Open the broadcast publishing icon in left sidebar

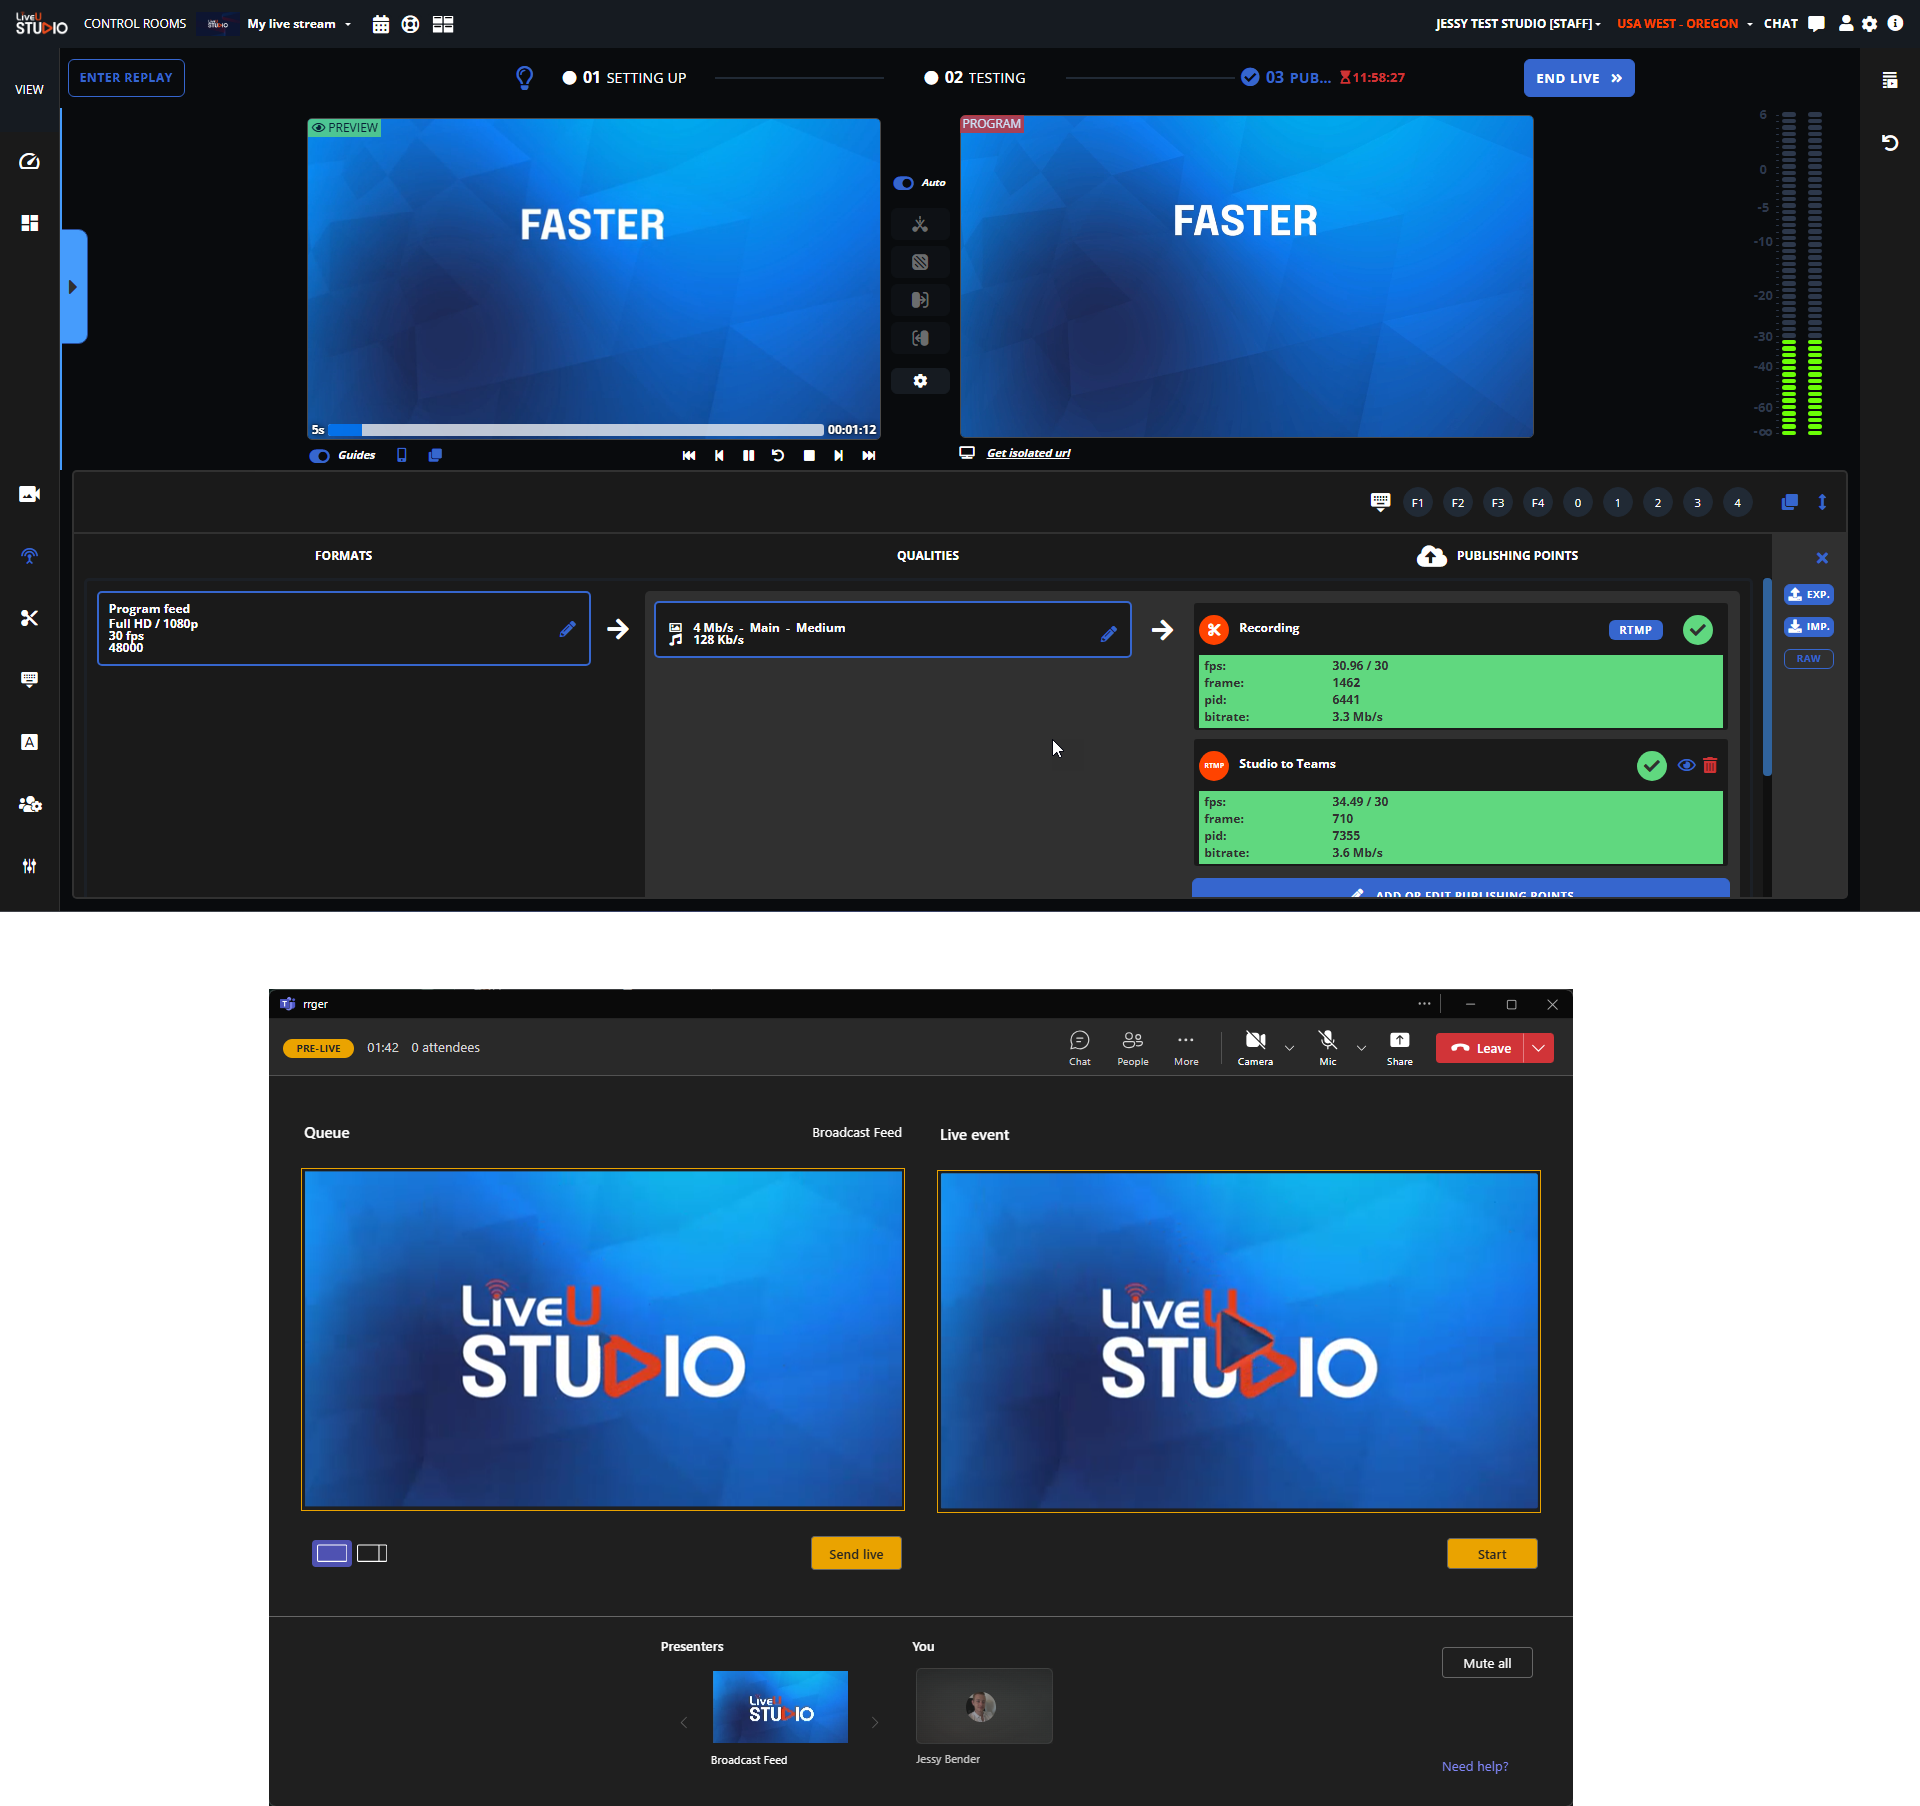[29, 556]
